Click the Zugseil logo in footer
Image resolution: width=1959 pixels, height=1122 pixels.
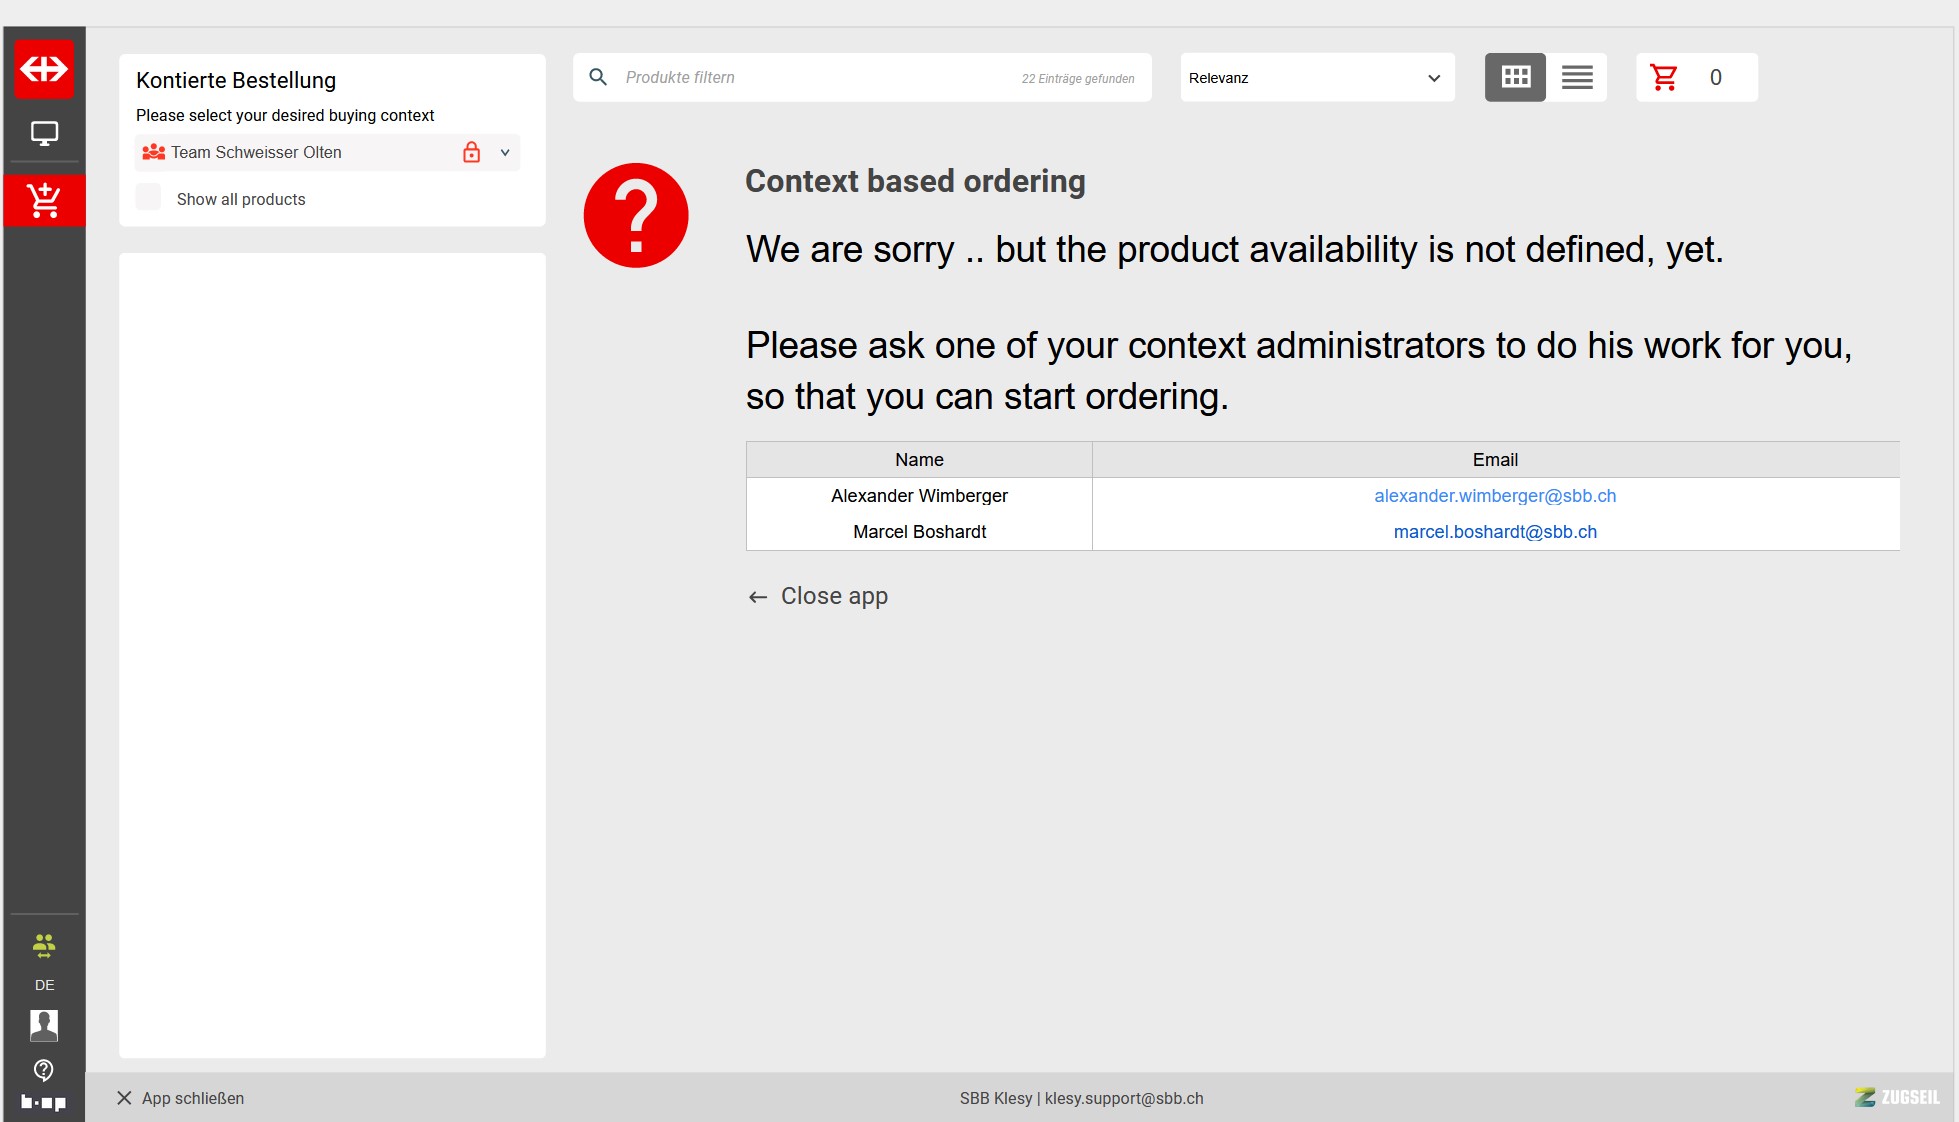coord(1896,1097)
